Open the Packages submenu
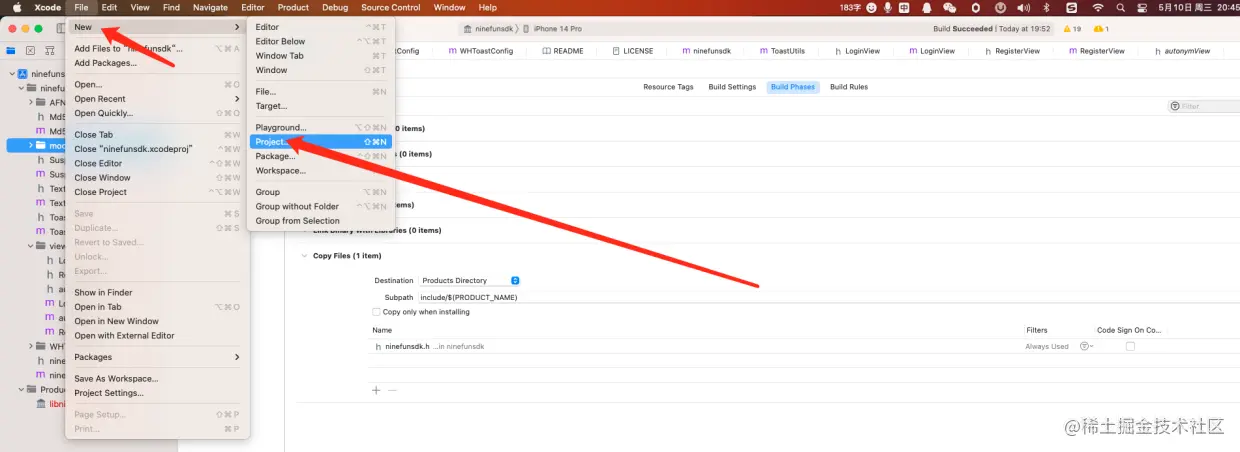 tap(158, 357)
